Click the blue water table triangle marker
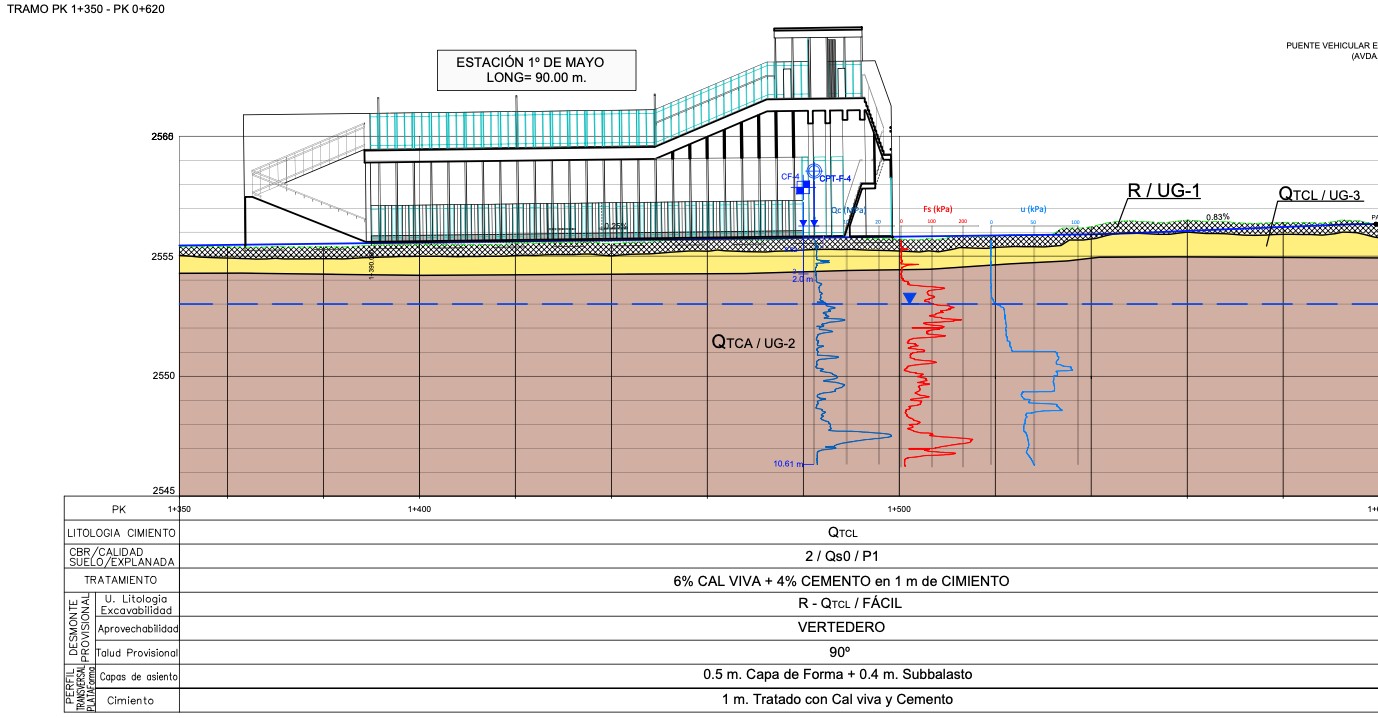Image resolution: width=1378 pixels, height=718 pixels. pos(909,298)
